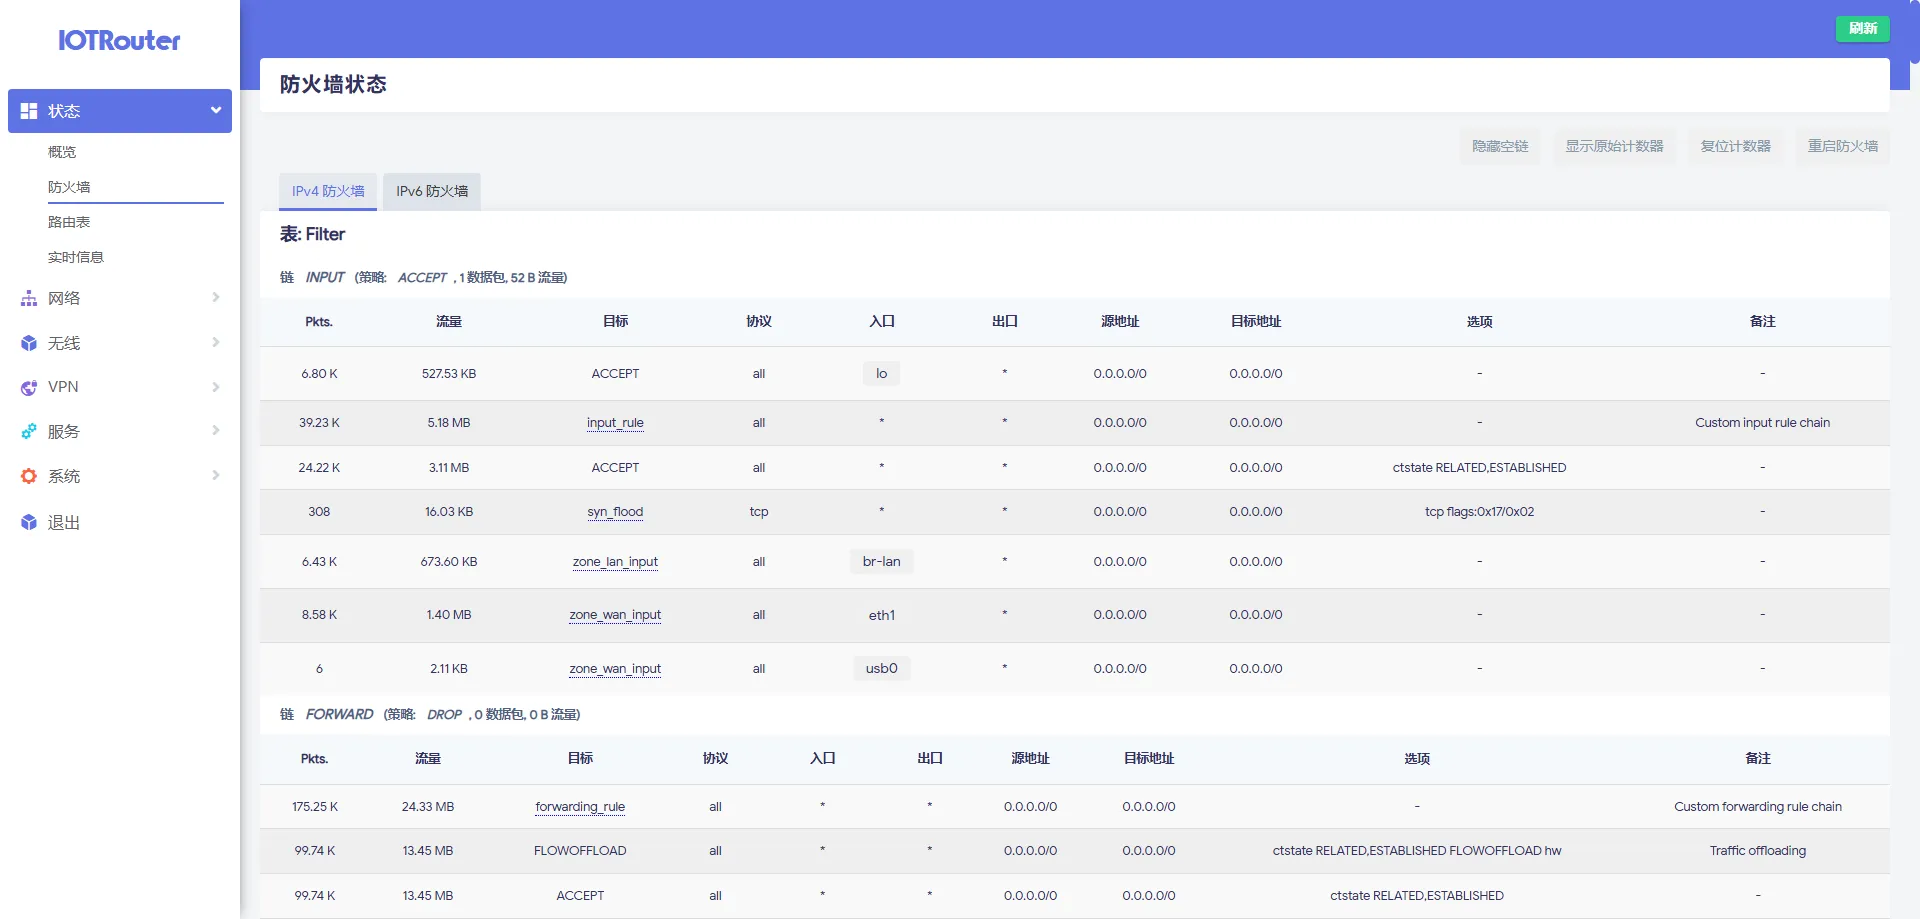Click the status dashboard grid icon
The image size is (1920, 919).
[x=29, y=111]
